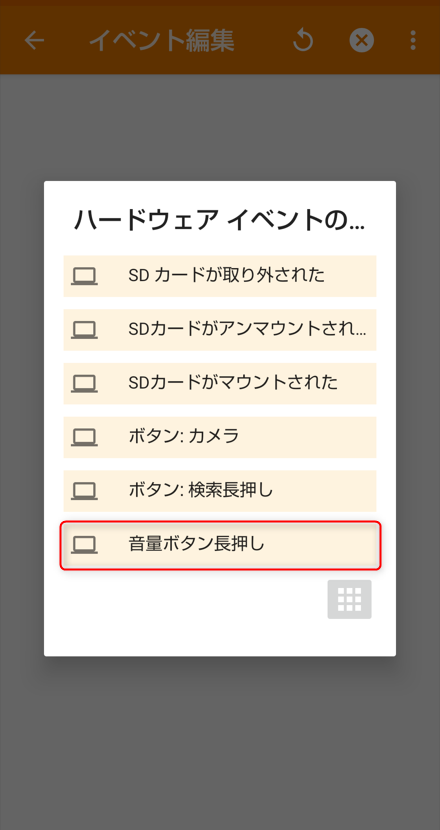Click the cancel X circle icon
Screen dimensions: 440x830
coord(362,40)
